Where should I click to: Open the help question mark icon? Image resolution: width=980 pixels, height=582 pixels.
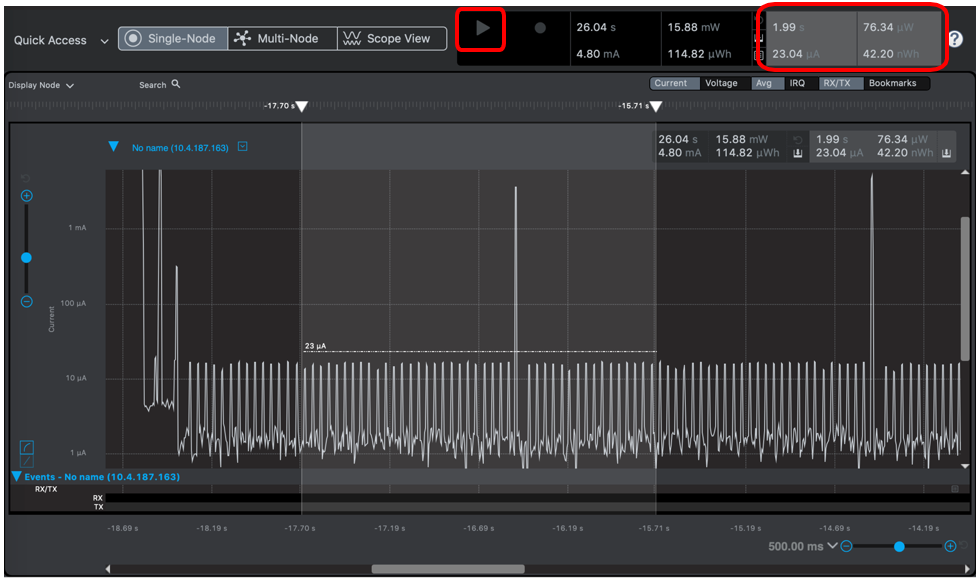pyautogui.click(x=956, y=39)
